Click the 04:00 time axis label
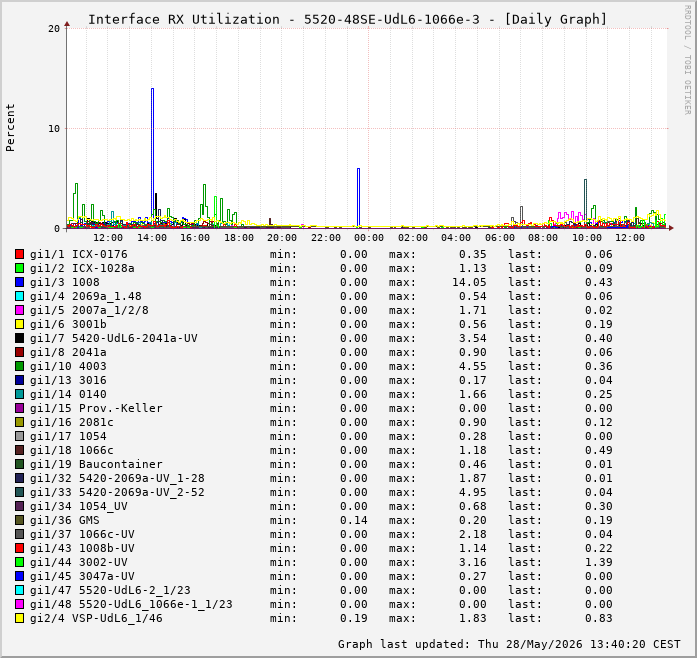This screenshot has width=697, height=658. [456, 238]
